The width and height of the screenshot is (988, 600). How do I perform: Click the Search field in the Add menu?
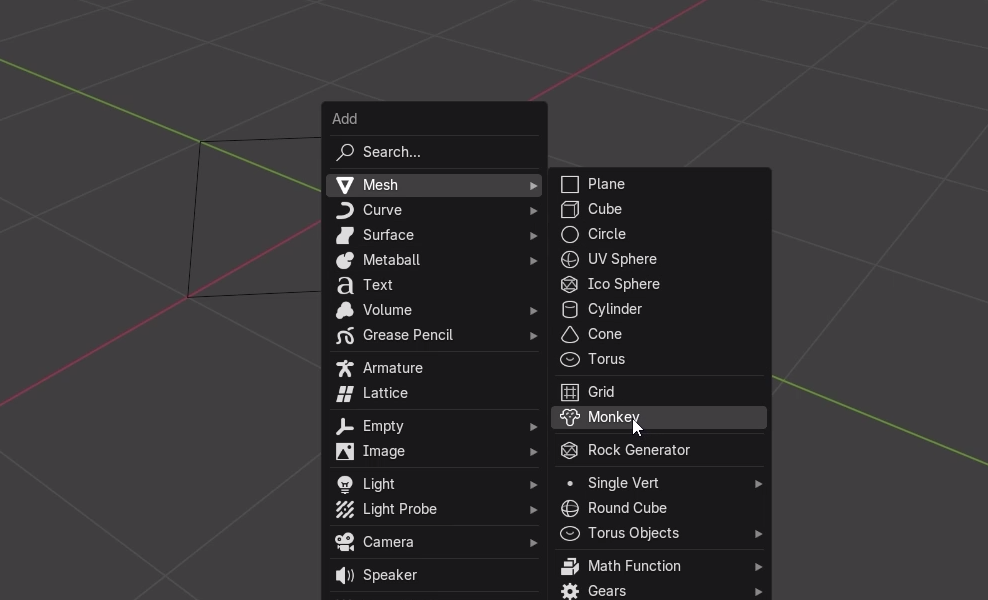point(434,152)
